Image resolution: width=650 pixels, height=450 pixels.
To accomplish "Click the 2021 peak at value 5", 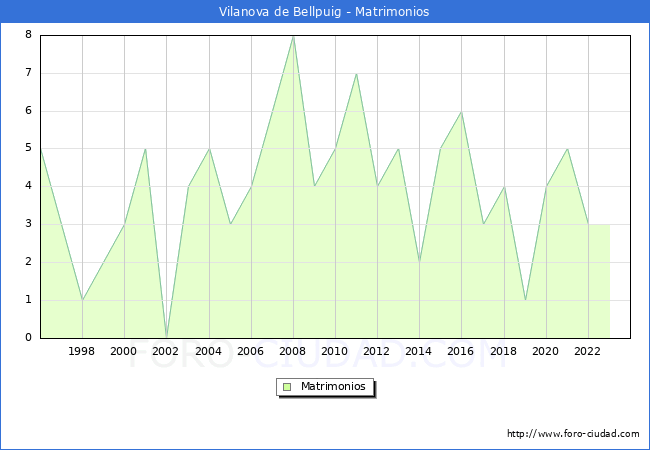I will (x=567, y=149).
